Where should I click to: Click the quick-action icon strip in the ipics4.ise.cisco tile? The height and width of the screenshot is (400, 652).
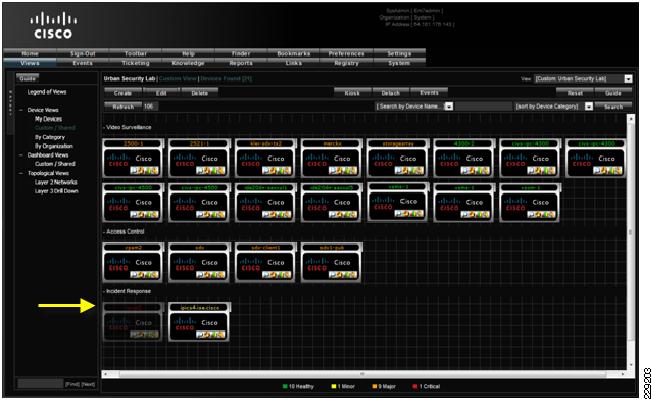pos(210,334)
